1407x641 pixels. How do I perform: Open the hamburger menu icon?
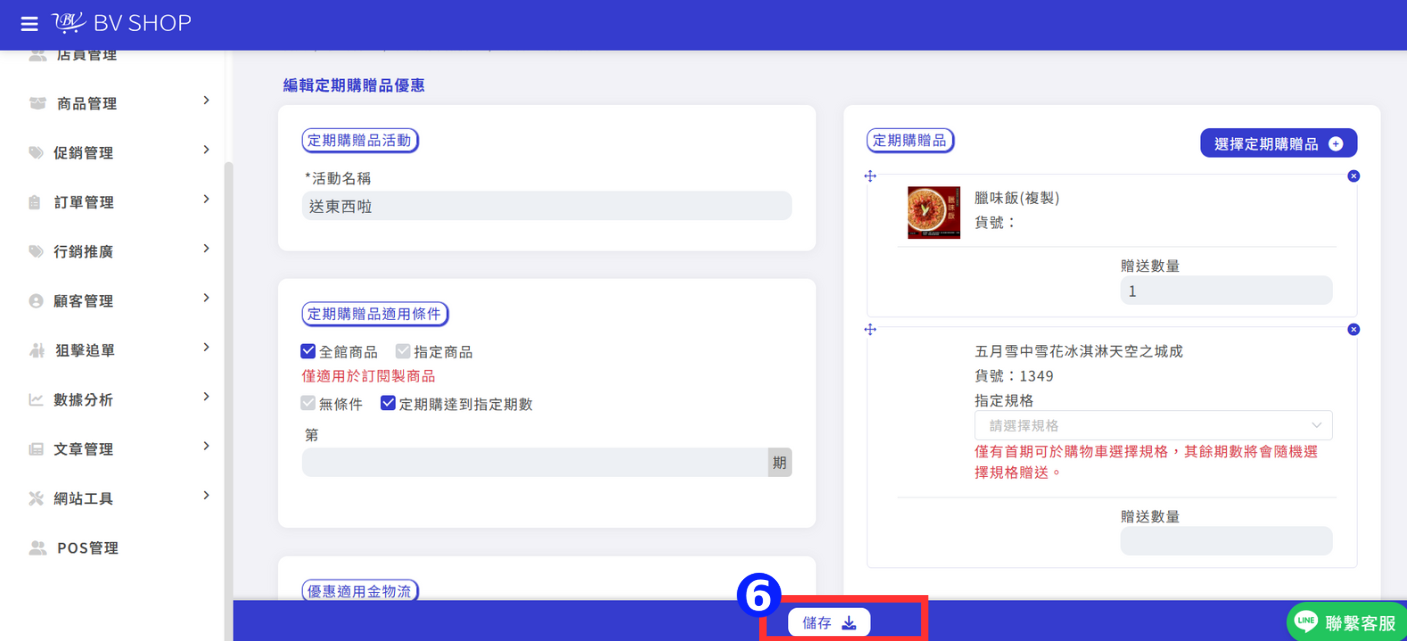[x=29, y=23]
